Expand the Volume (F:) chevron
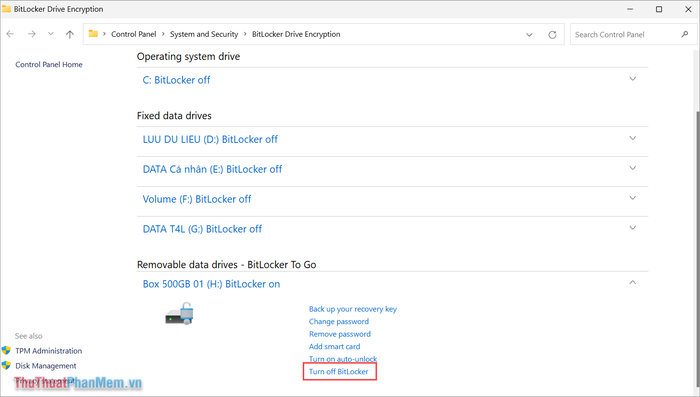The width and height of the screenshot is (700, 397). tap(633, 198)
